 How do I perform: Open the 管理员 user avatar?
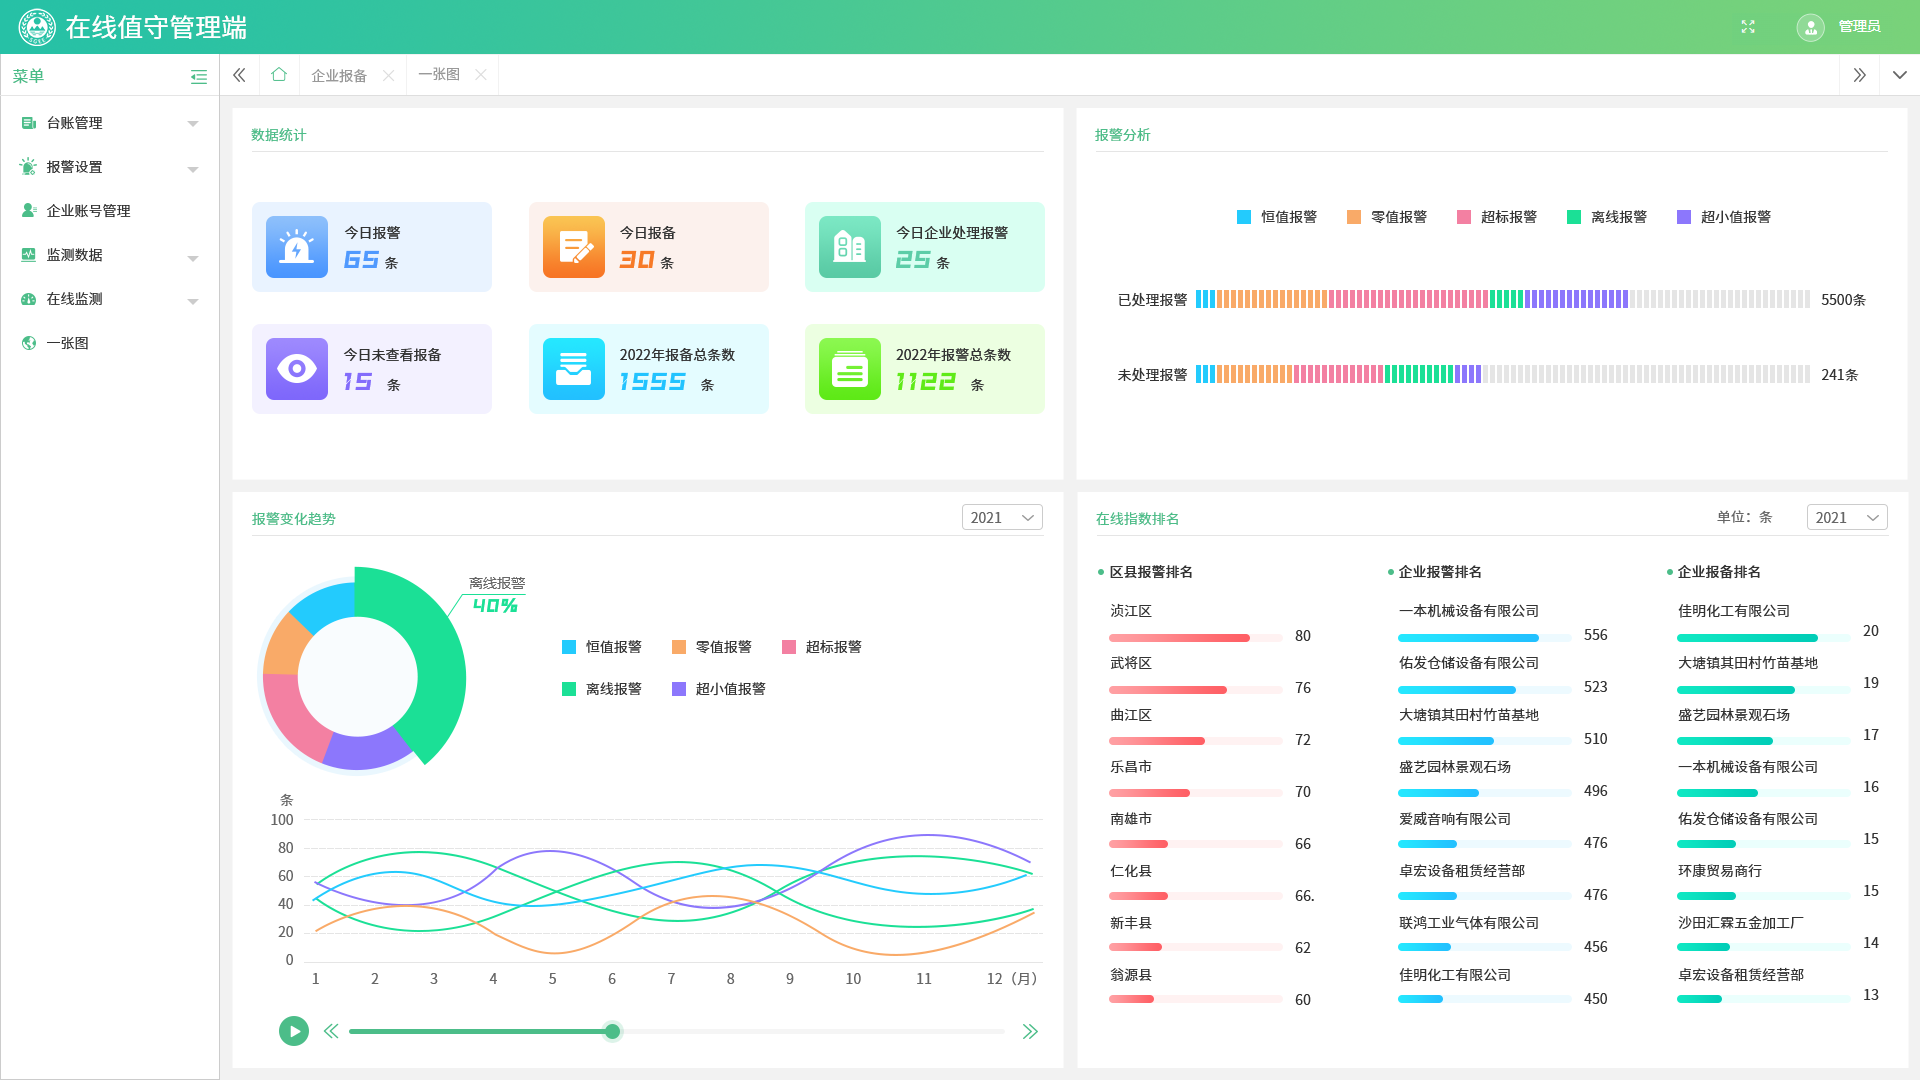click(1810, 27)
